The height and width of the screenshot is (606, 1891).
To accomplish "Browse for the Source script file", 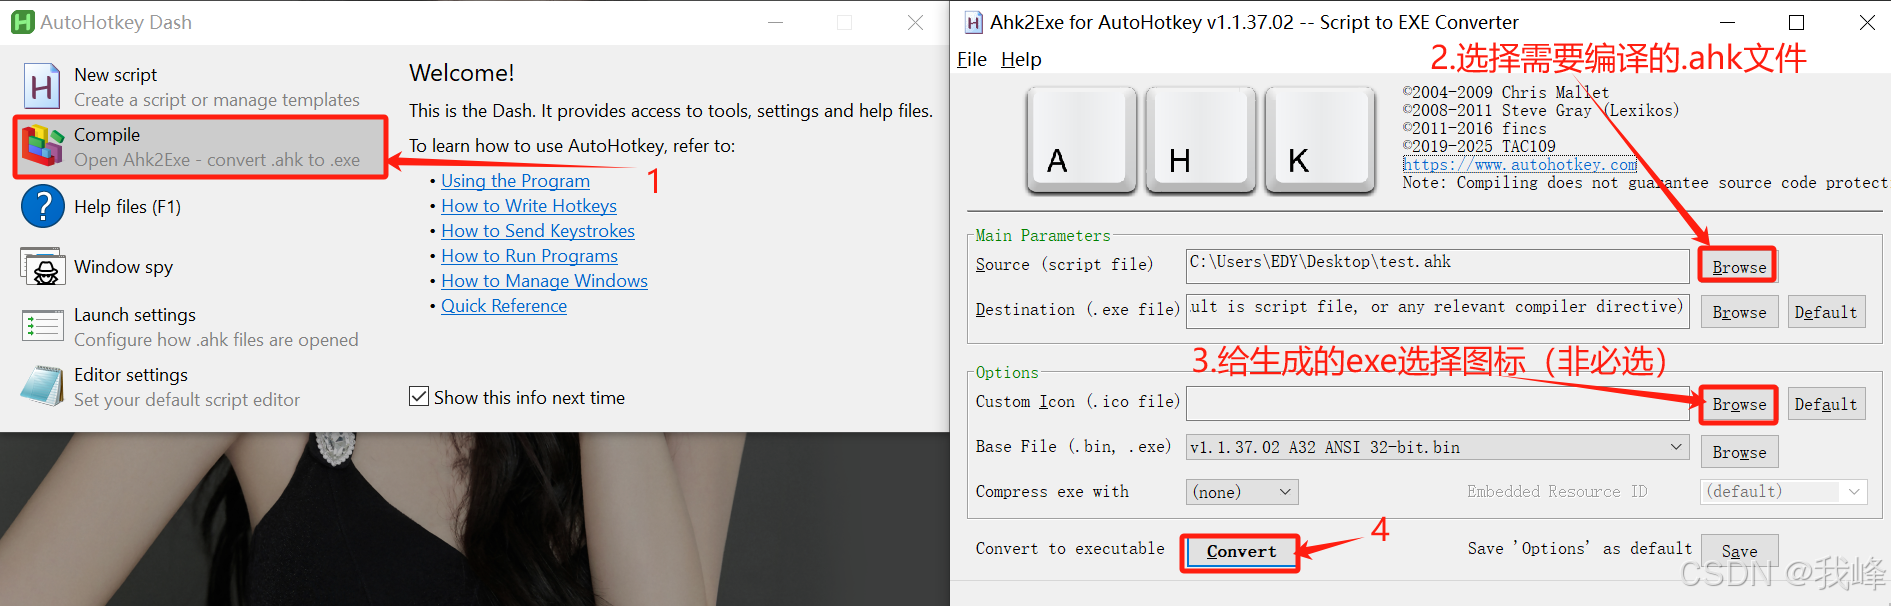I will 1739,266.
